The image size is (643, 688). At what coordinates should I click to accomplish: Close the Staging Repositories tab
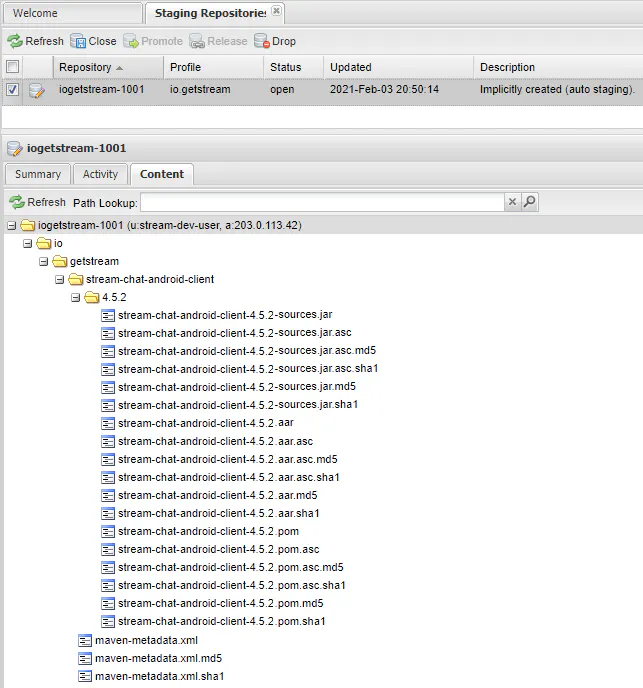276,11
